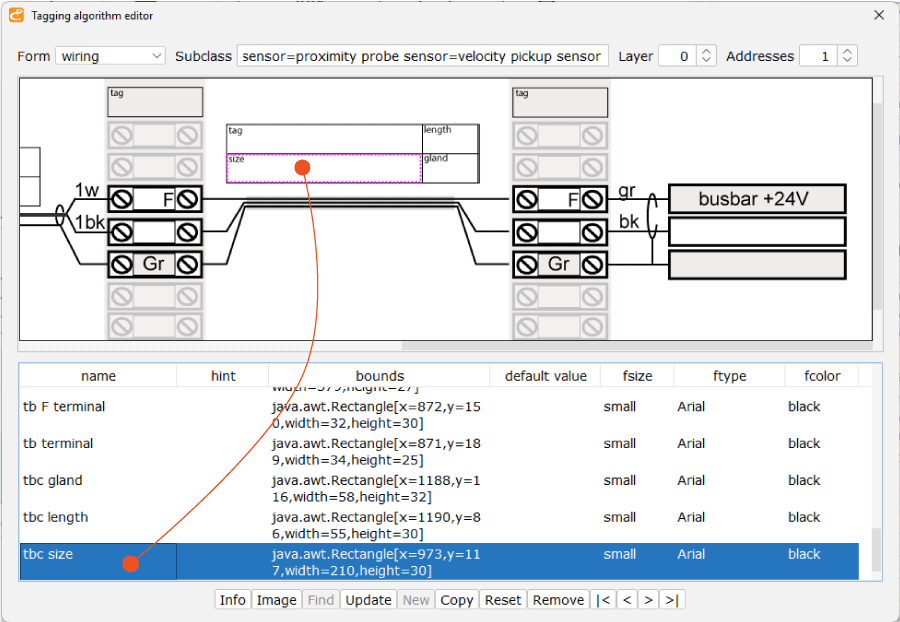
Task: Increase the Layer value with up arrow
Action: tap(707, 52)
